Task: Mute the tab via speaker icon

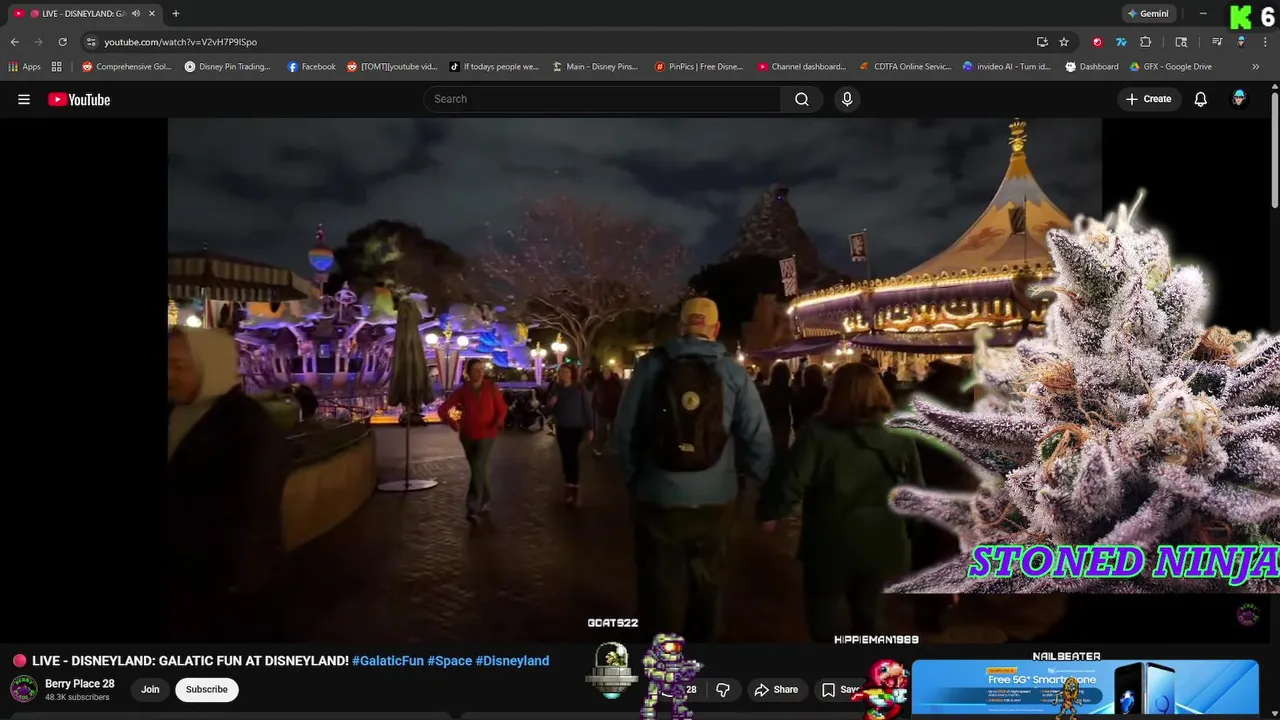Action: 136,14
